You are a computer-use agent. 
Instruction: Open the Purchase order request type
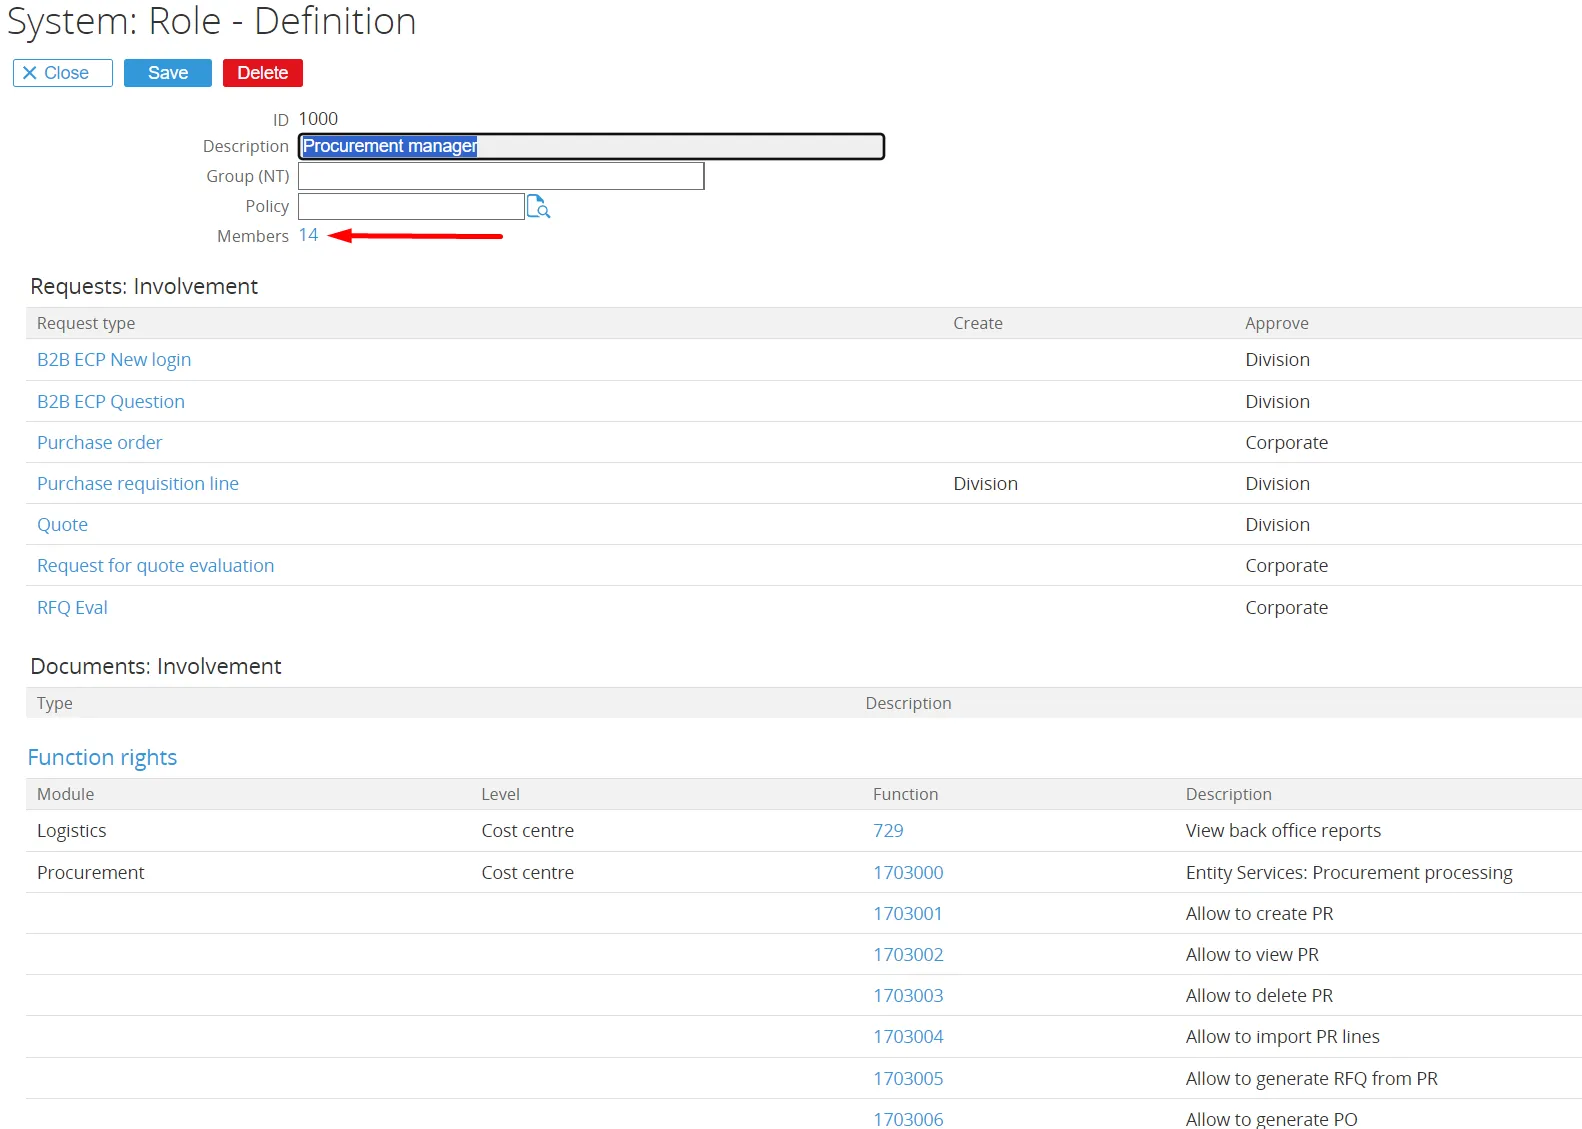99,443
